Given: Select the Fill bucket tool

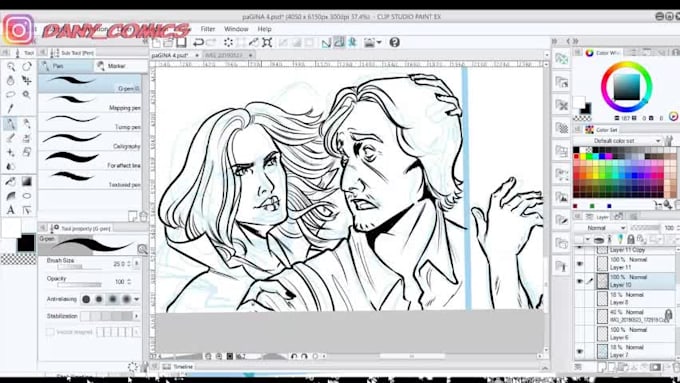Looking at the screenshot, I should tap(10, 181).
